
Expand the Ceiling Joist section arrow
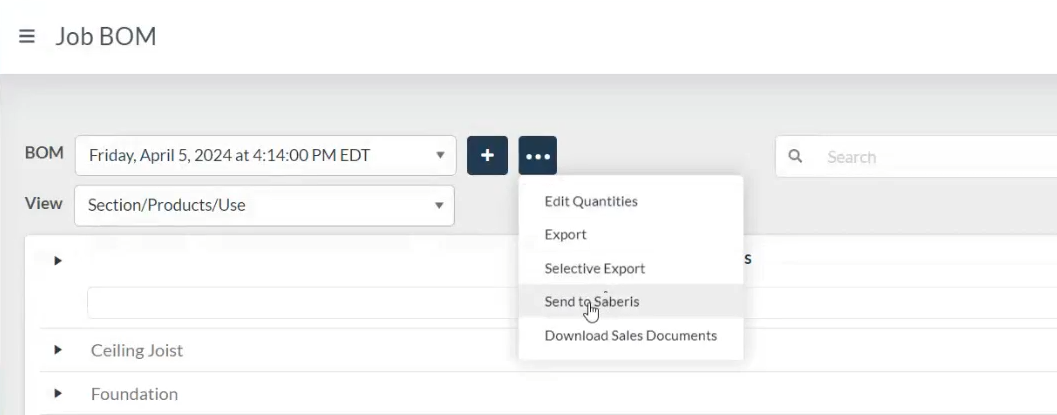pos(58,350)
